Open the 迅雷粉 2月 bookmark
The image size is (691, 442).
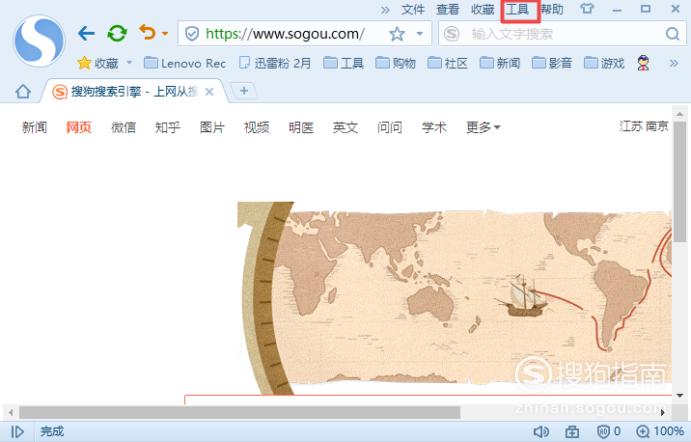click(x=275, y=63)
